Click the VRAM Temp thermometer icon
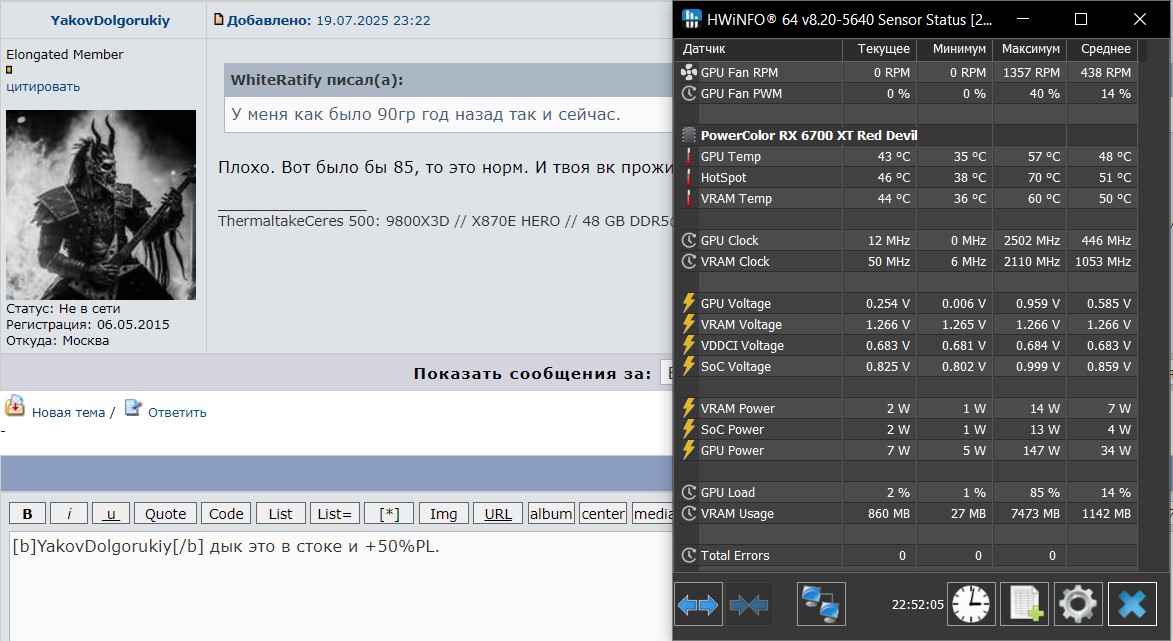 click(x=688, y=198)
